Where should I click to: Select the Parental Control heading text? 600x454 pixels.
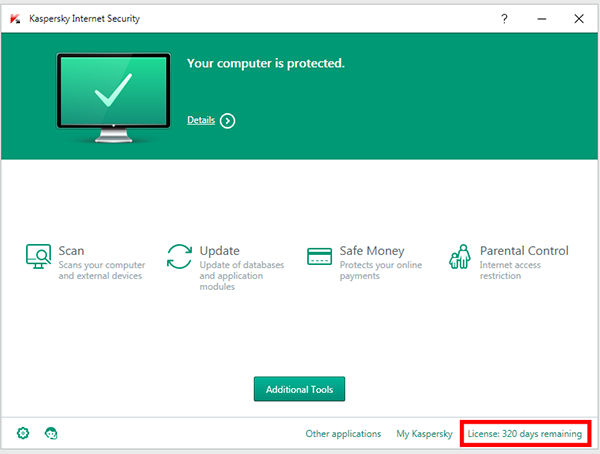pos(524,251)
